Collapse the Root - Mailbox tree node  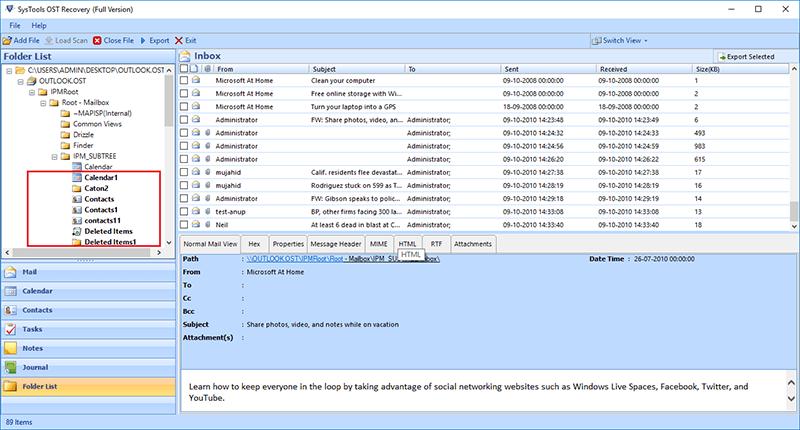43,103
